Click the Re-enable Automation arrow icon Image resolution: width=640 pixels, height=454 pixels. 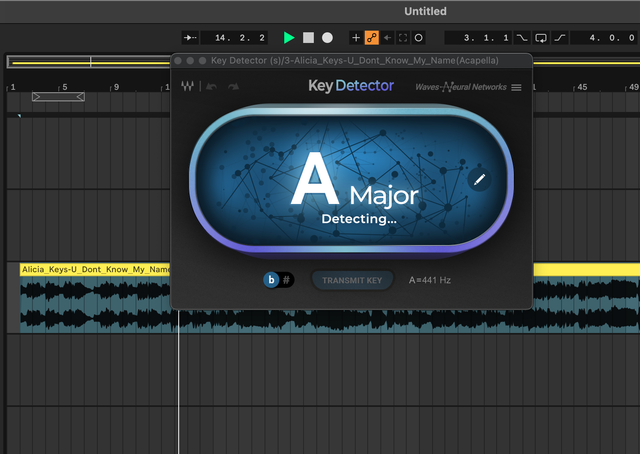pos(387,38)
